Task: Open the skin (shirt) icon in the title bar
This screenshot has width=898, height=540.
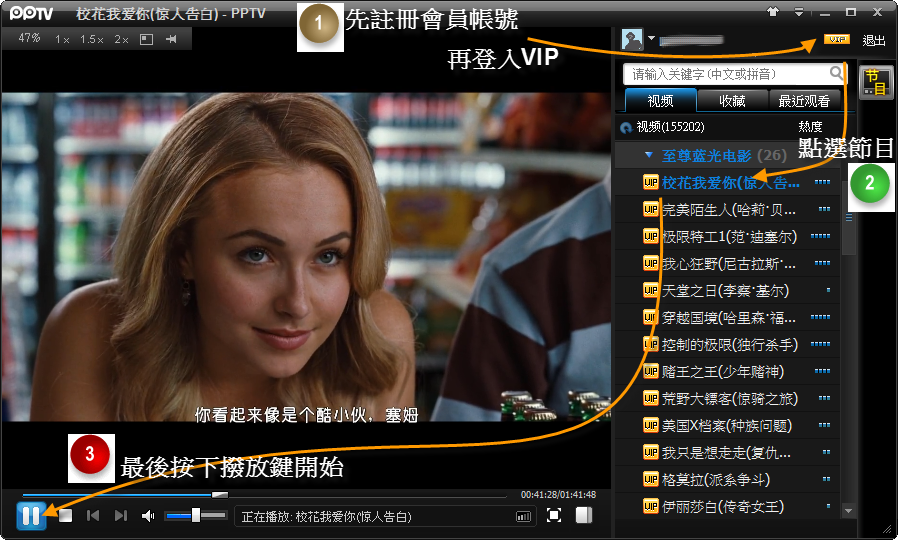Action: point(773,12)
